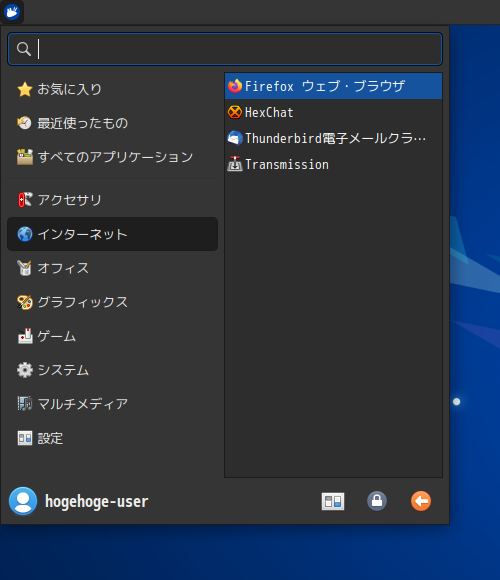
Task: Open the orange log out button
Action: click(x=421, y=501)
